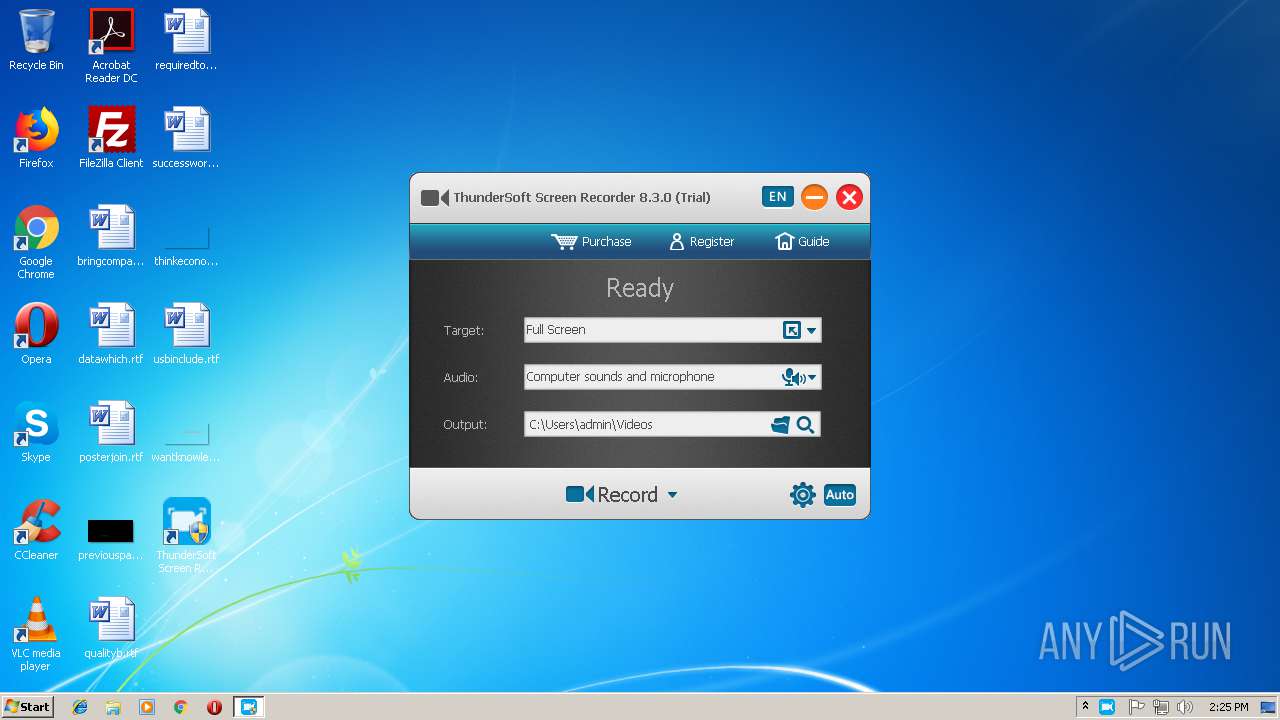Select the requiredto... document file
The height and width of the screenshot is (720, 1280).
(186, 40)
